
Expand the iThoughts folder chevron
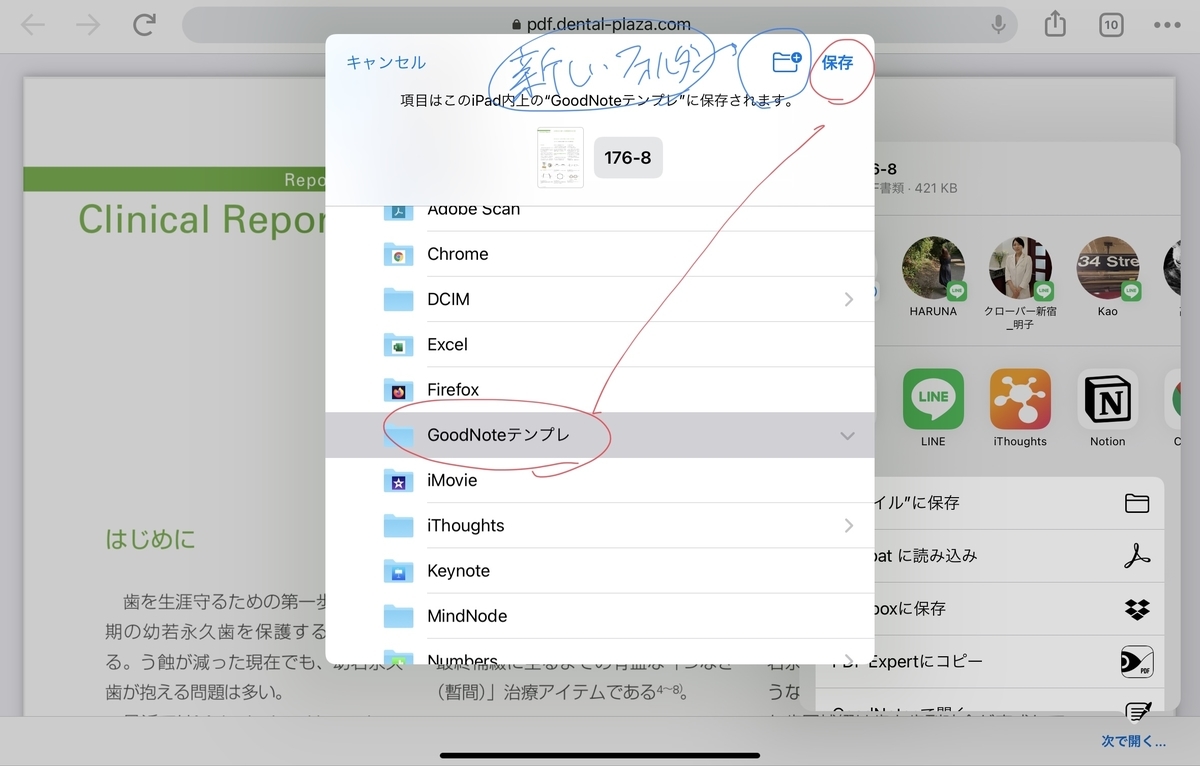[847, 524]
